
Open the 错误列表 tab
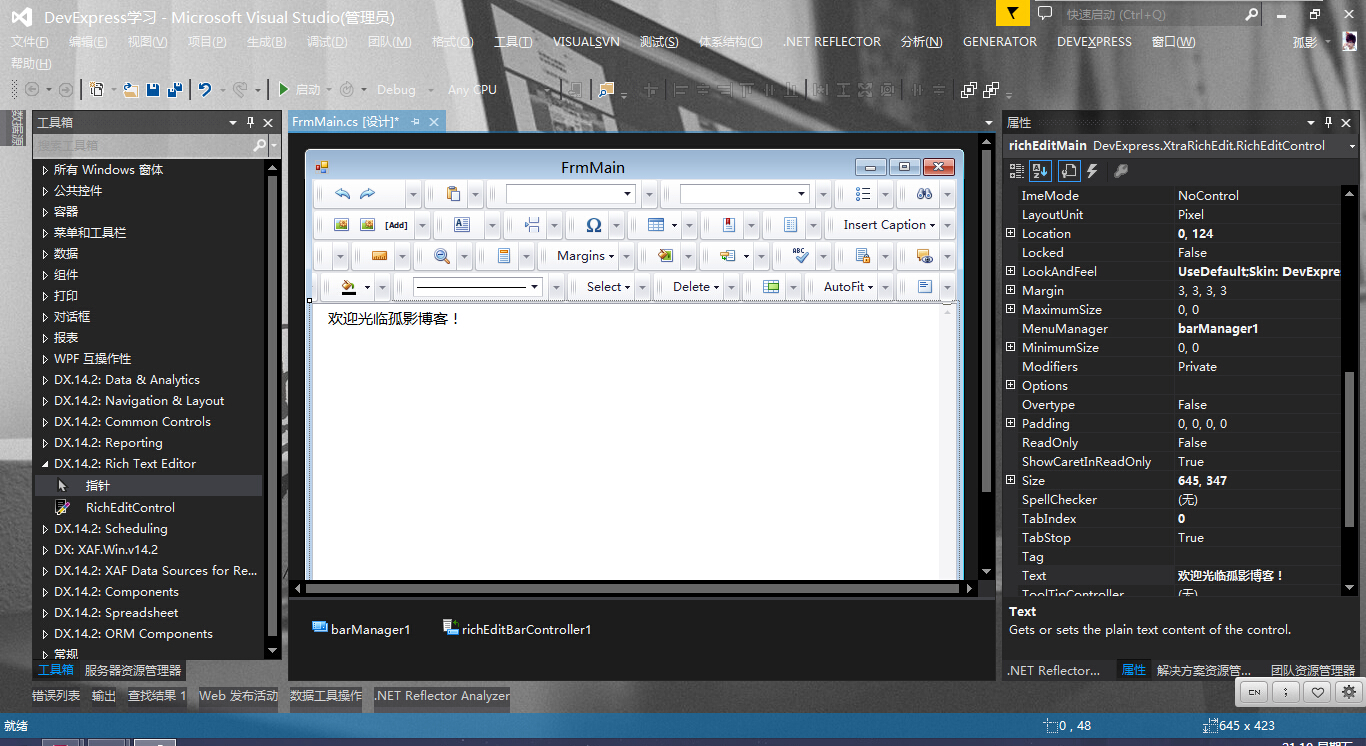coord(56,696)
